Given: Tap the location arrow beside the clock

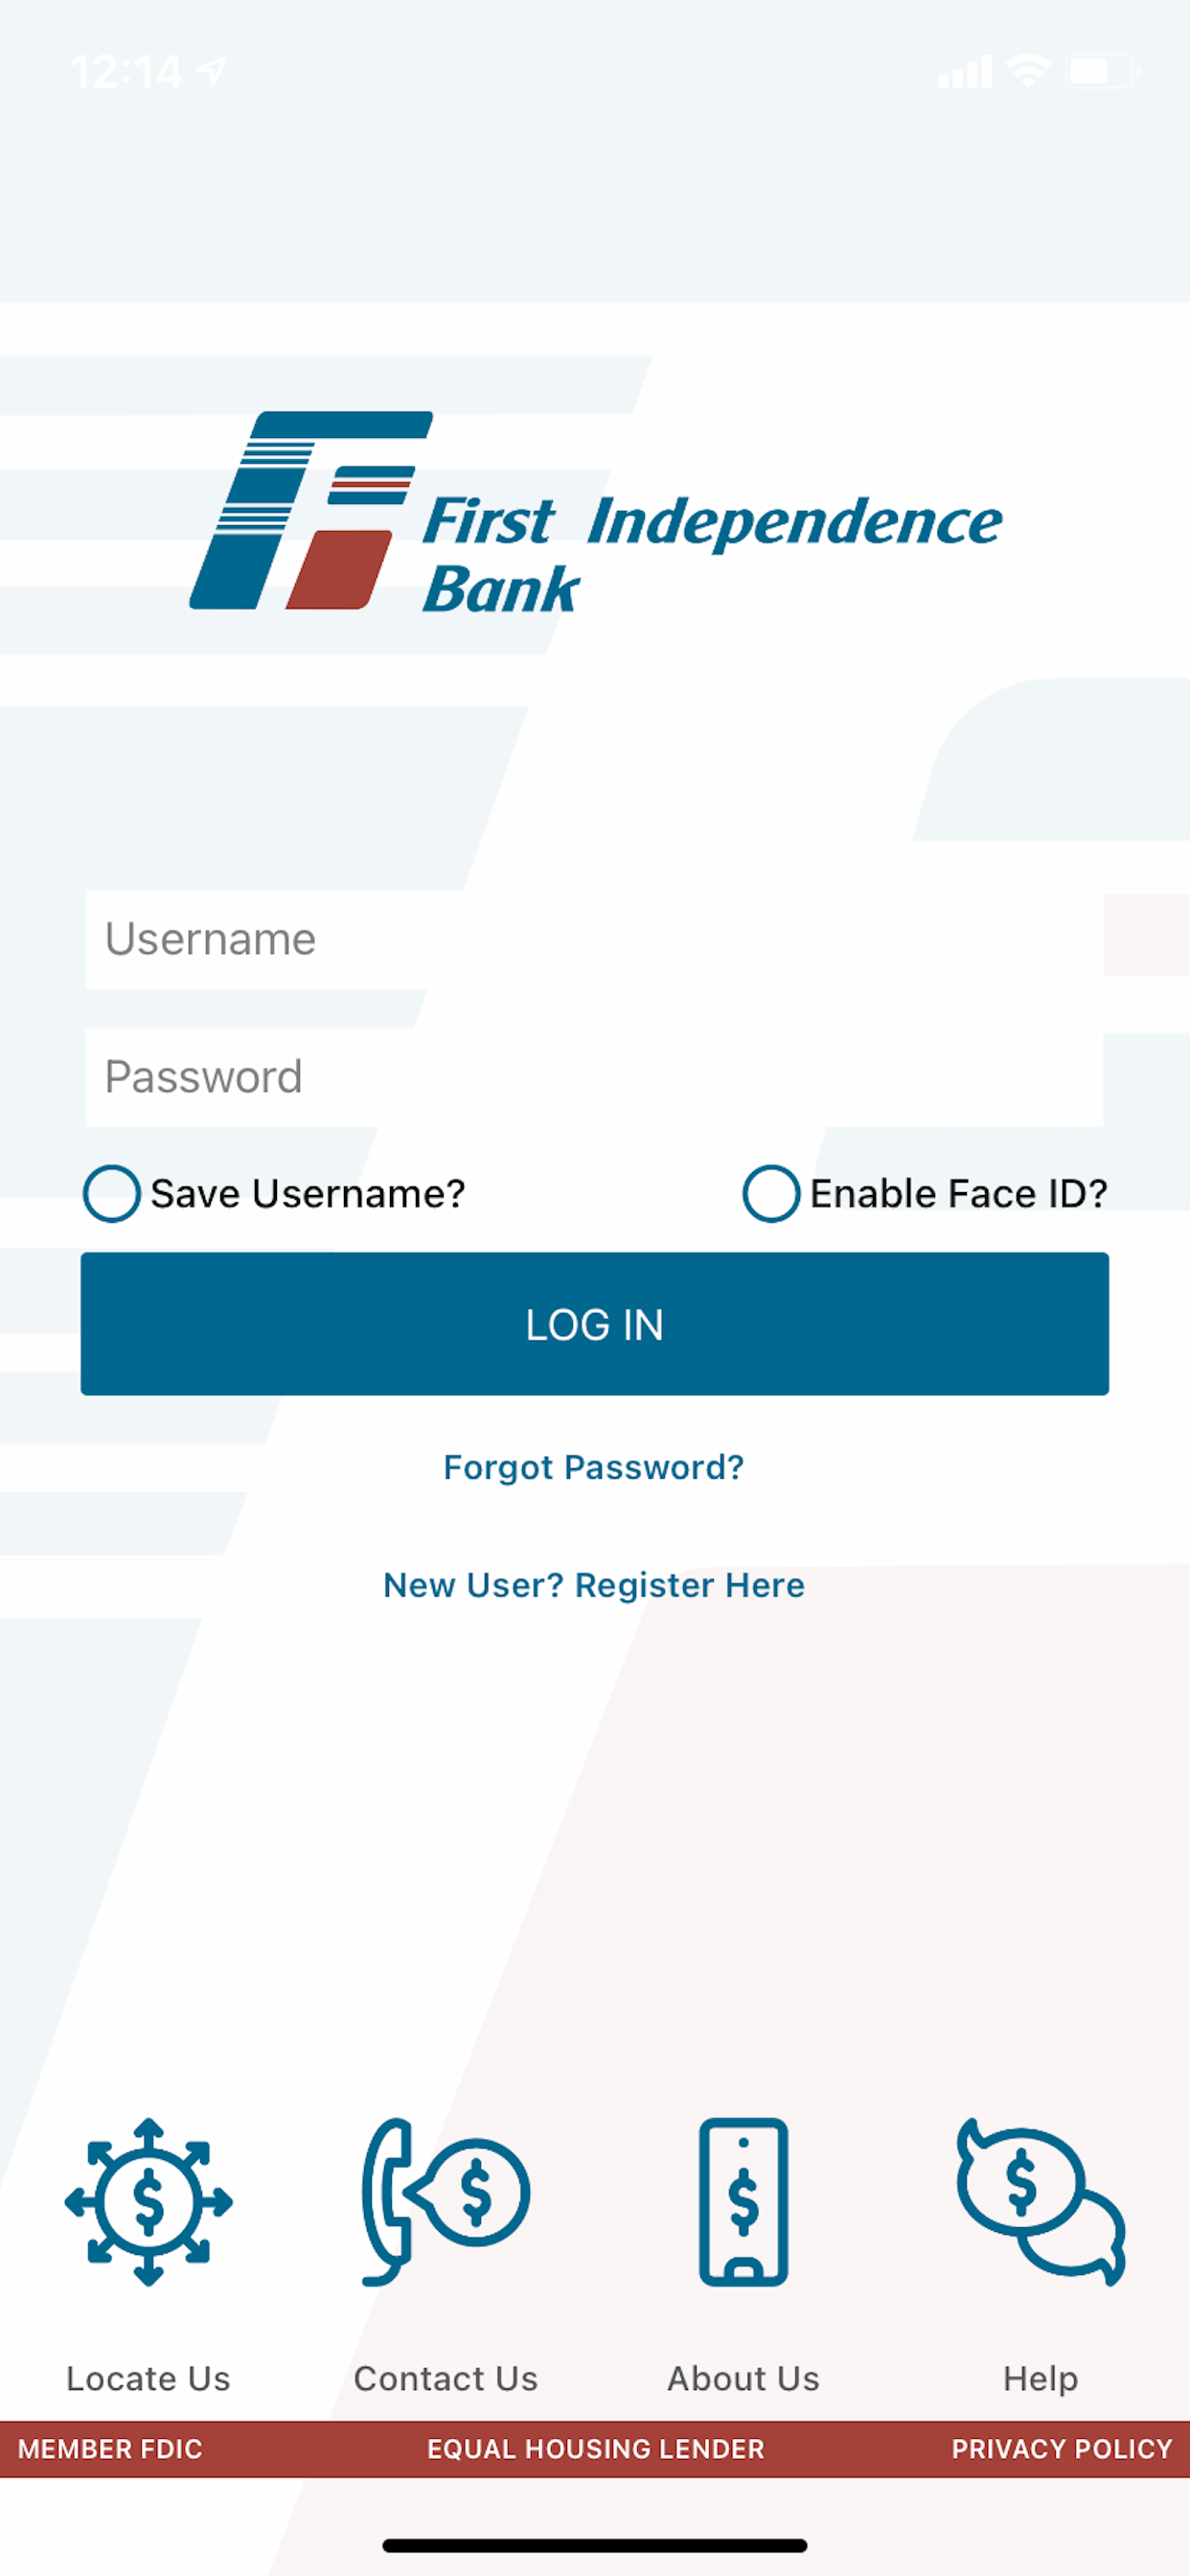Looking at the screenshot, I should [x=211, y=71].
